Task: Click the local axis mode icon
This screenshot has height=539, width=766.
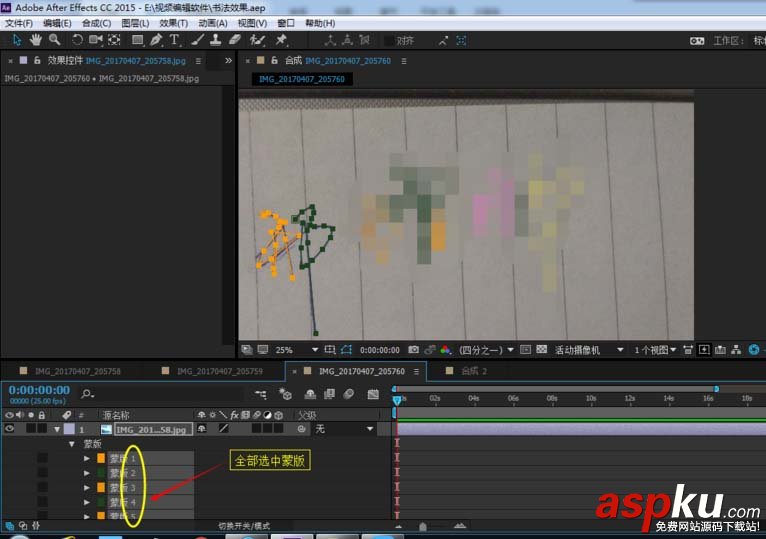Action: pos(330,41)
